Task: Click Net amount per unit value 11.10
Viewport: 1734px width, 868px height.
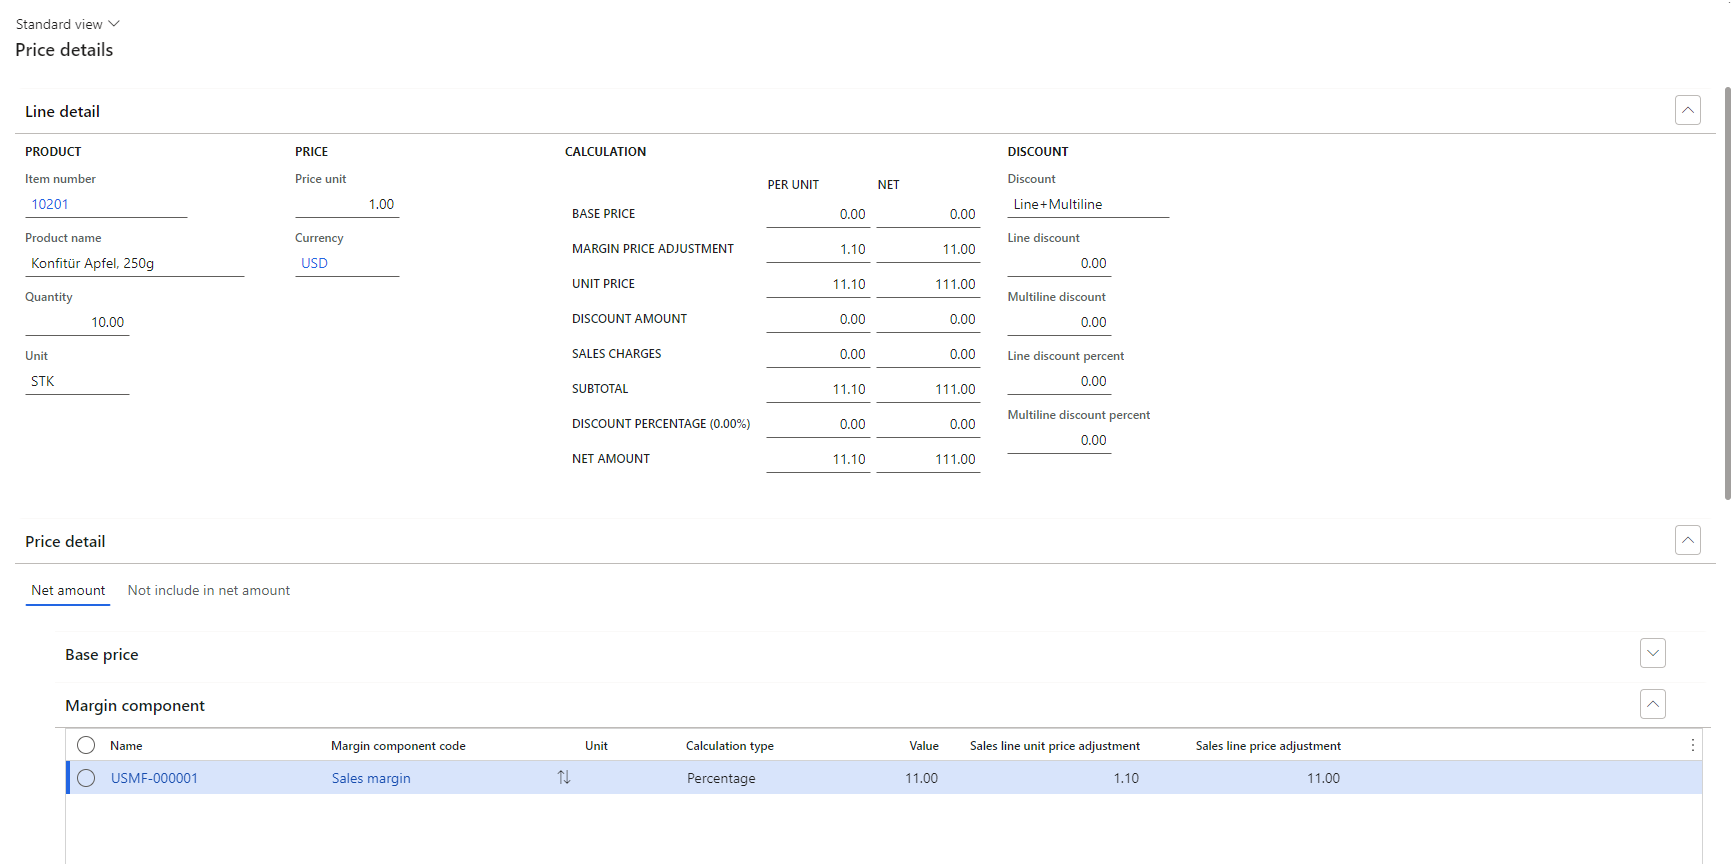Action: pos(818,460)
